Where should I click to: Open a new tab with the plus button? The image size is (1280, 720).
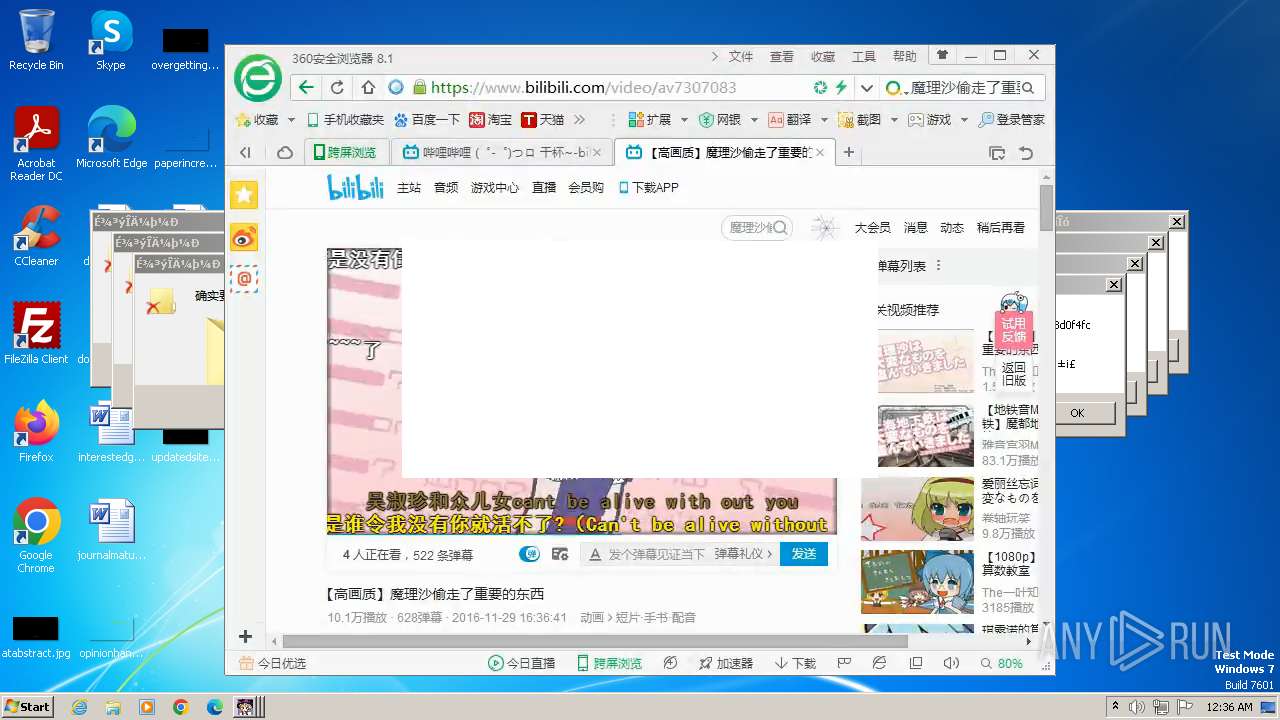click(x=849, y=152)
